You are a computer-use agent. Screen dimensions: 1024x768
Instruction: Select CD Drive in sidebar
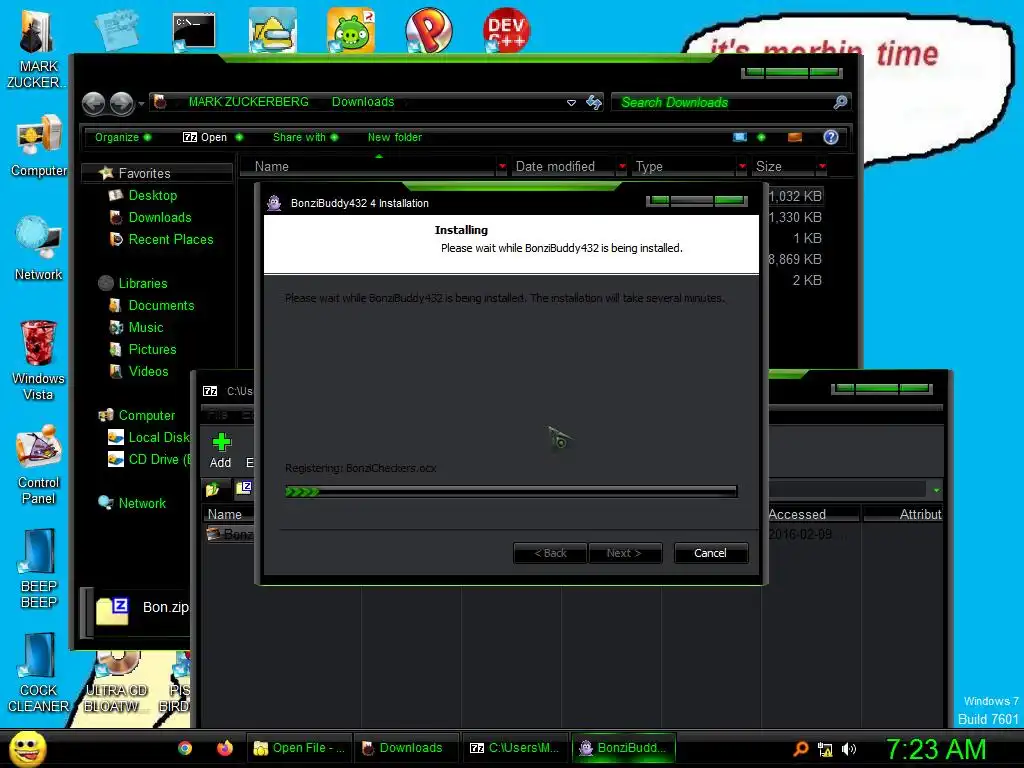149,460
